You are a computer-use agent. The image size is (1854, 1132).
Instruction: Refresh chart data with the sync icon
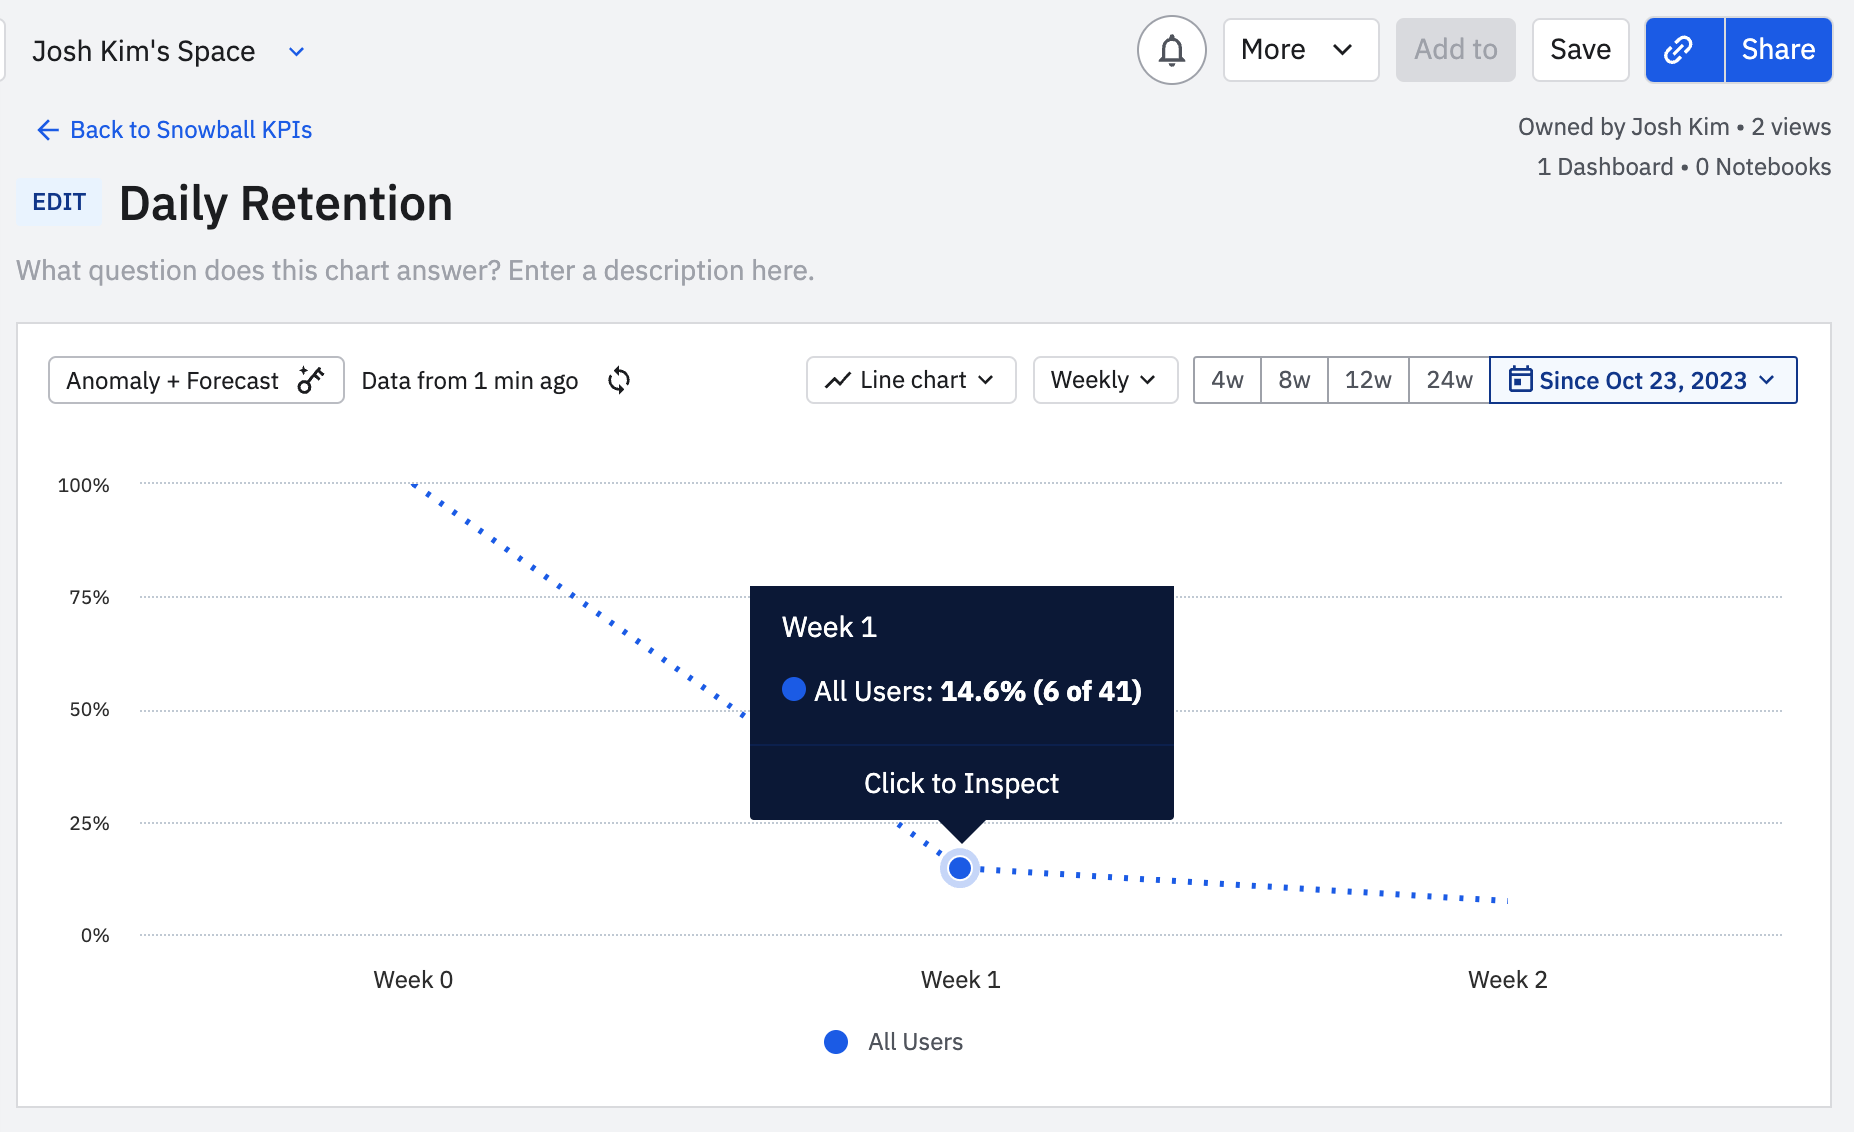[619, 380]
